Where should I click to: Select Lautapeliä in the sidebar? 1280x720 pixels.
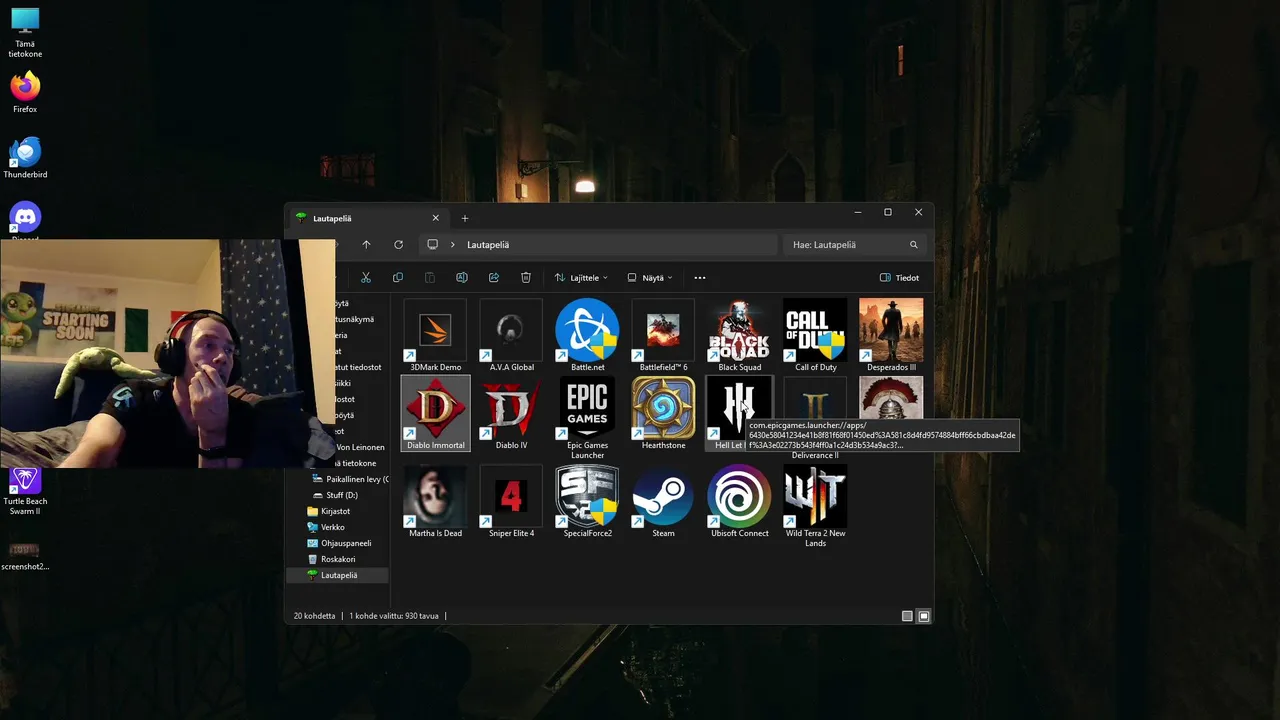click(338, 575)
